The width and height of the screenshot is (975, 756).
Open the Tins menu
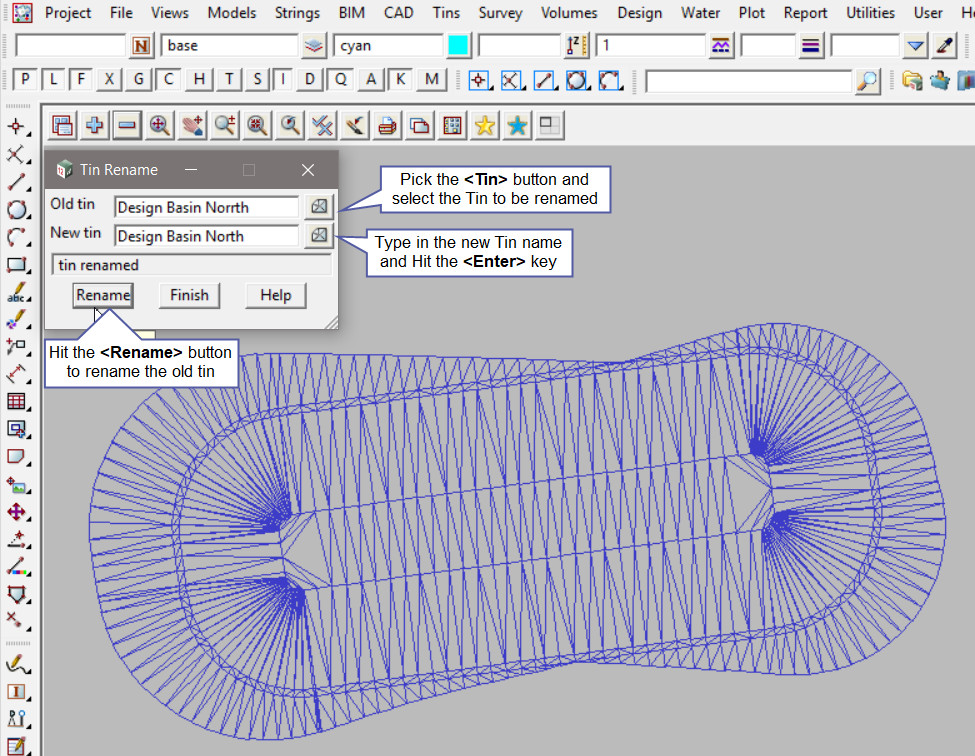[x=446, y=13]
